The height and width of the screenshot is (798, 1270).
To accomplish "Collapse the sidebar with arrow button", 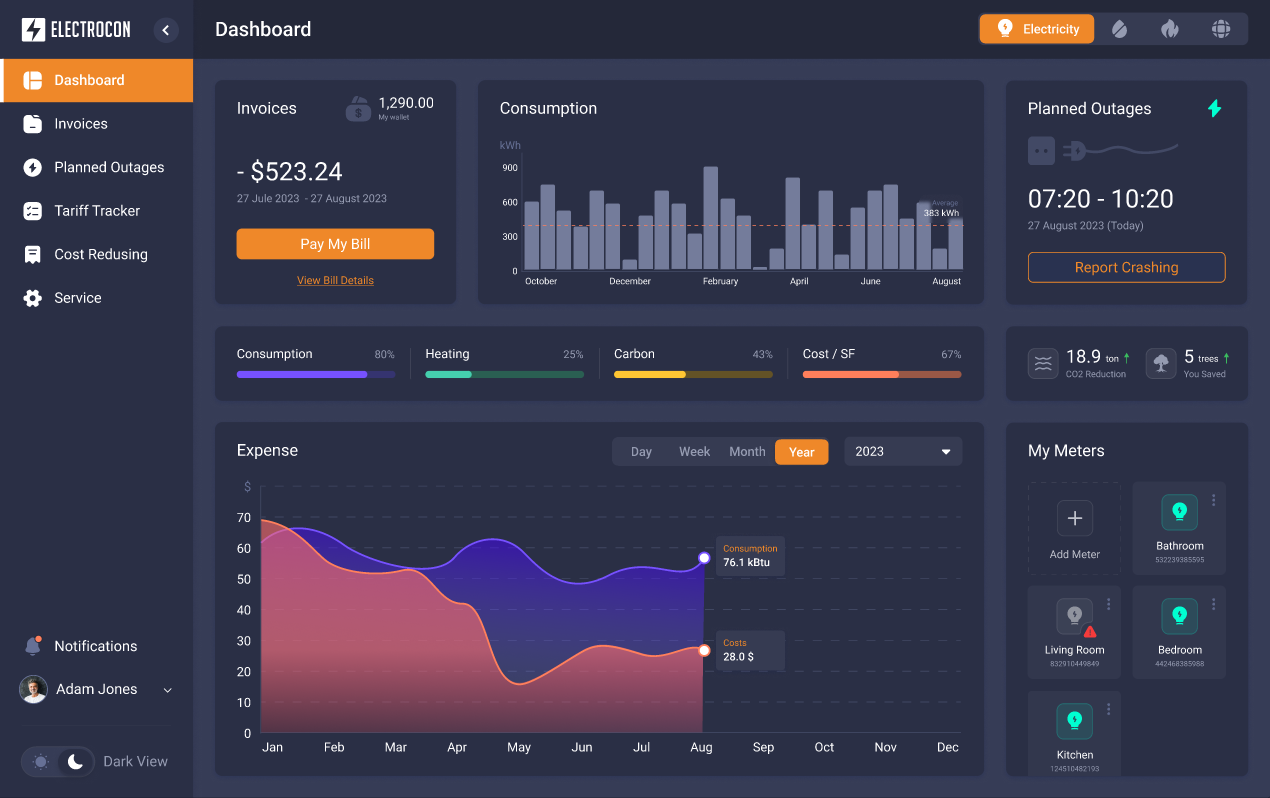I will 166,30.
